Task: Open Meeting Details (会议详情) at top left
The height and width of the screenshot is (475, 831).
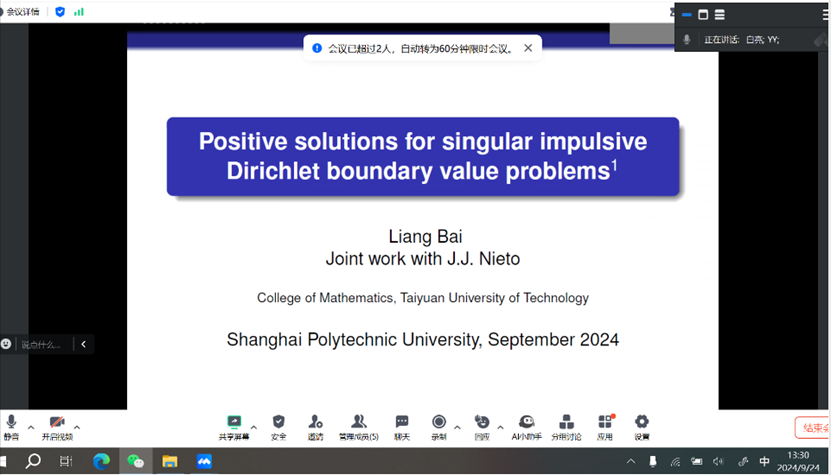Action: pos(24,12)
